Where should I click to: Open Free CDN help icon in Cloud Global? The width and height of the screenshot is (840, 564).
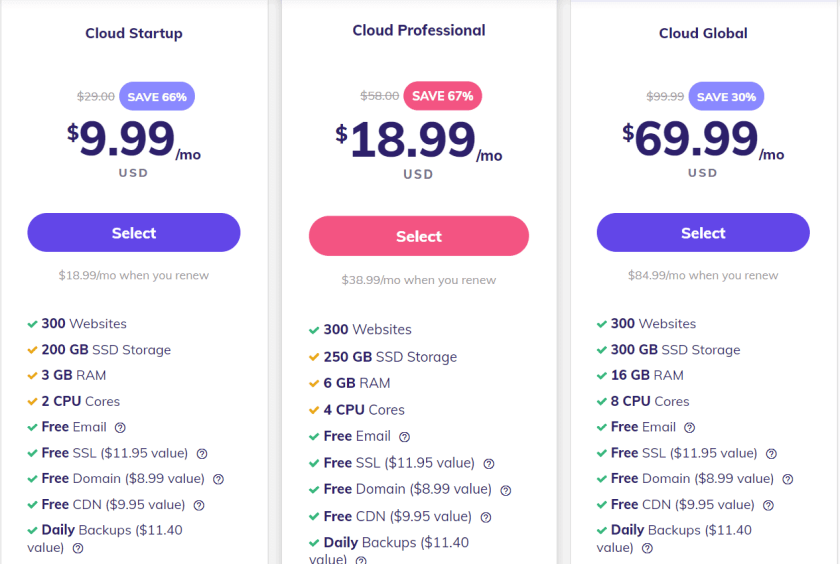768,505
